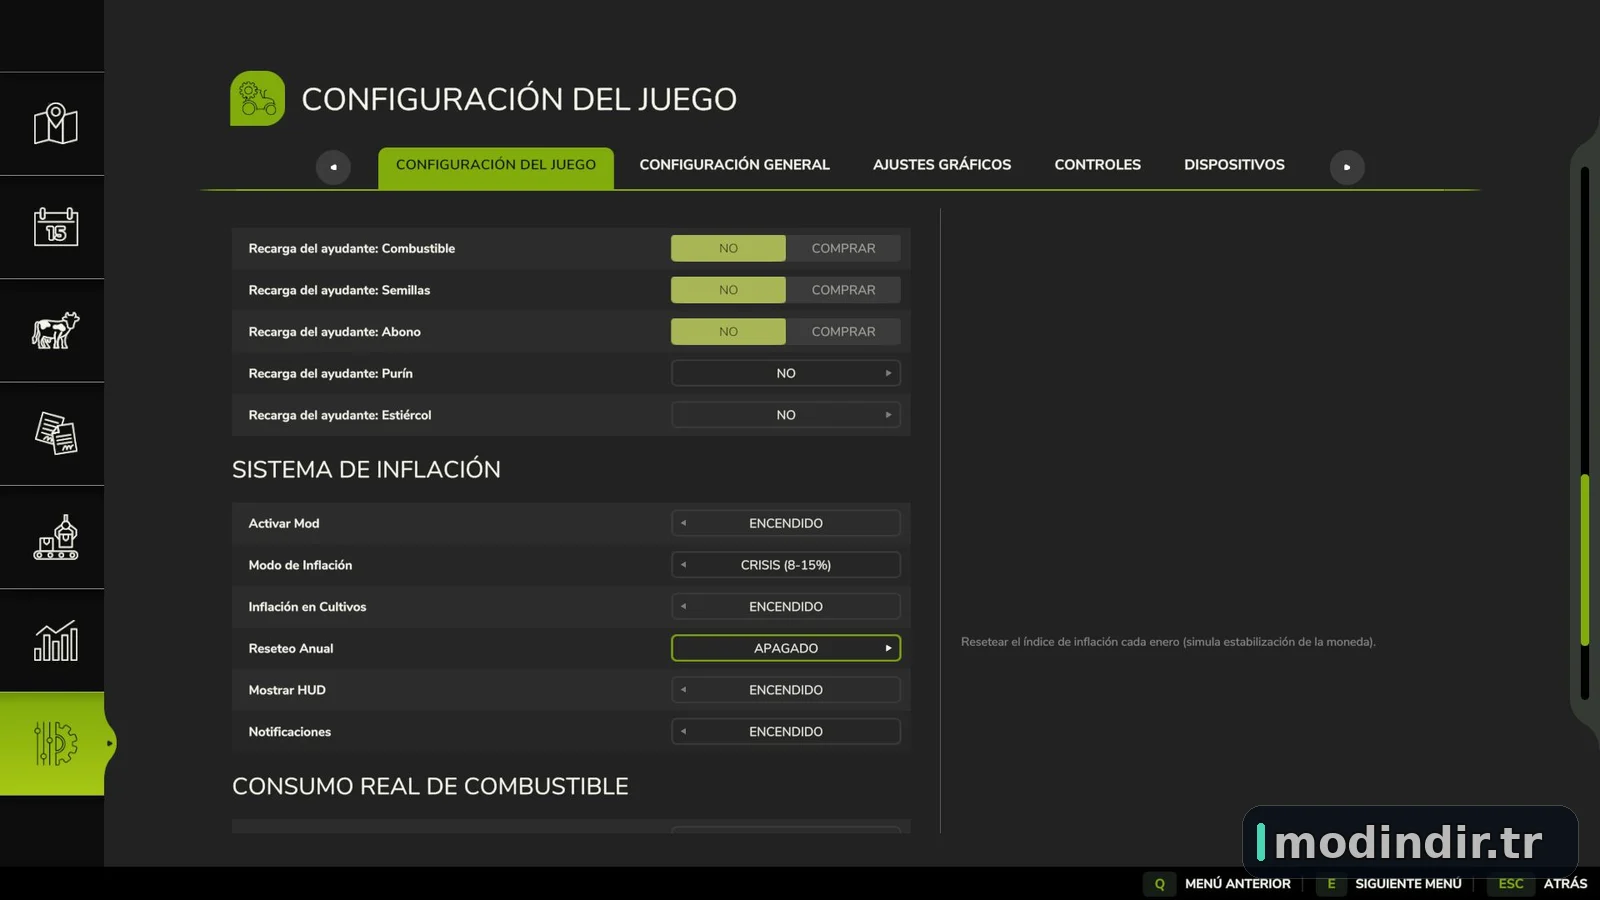The width and height of the screenshot is (1600, 900).
Task: Click next tab round arrow button
Action: [x=1347, y=167]
